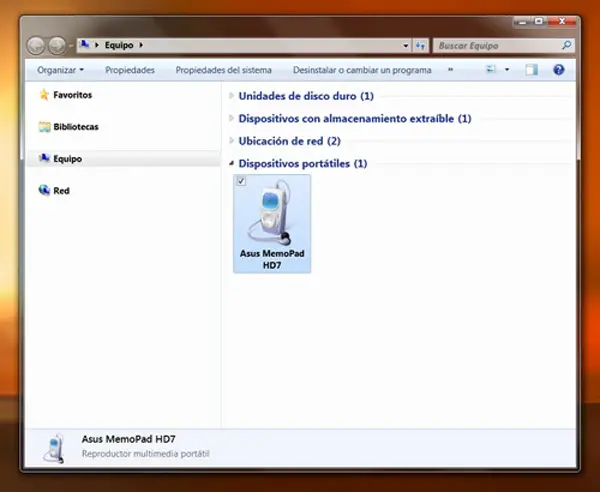Click the Red network globe icon
This screenshot has width=600, height=492.
tap(44, 190)
